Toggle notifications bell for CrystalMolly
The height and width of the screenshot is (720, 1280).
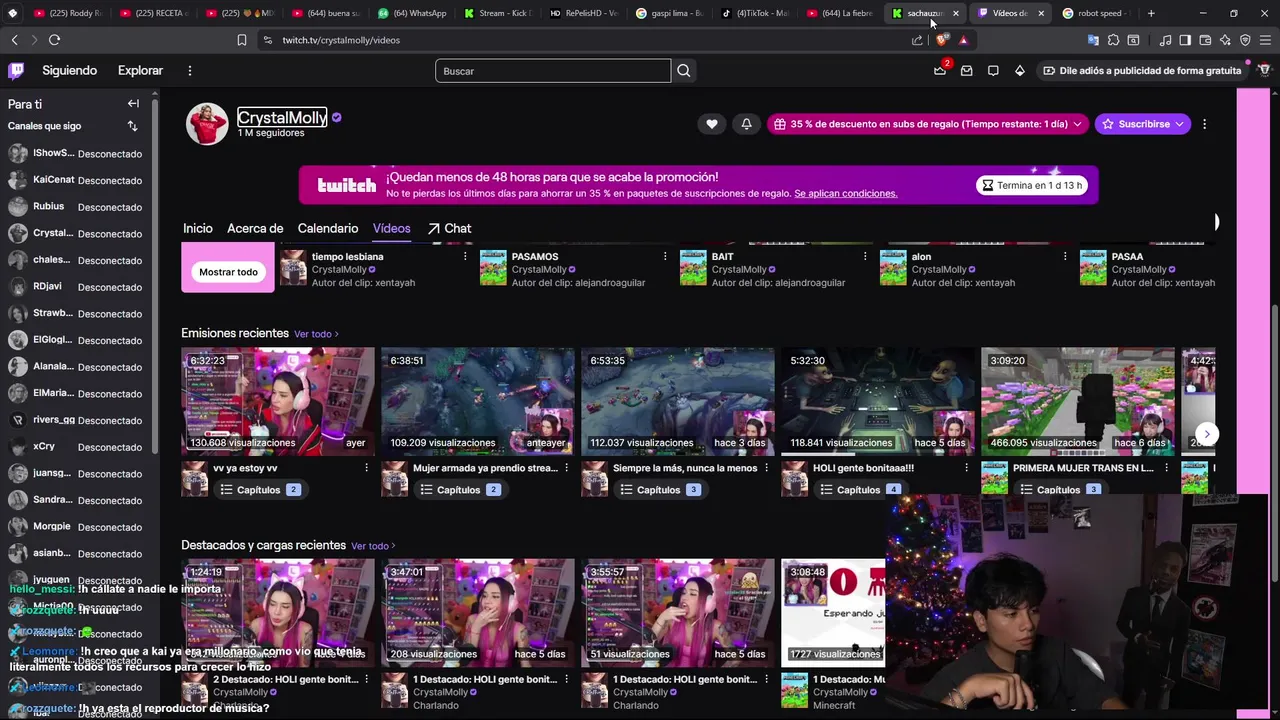(746, 124)
